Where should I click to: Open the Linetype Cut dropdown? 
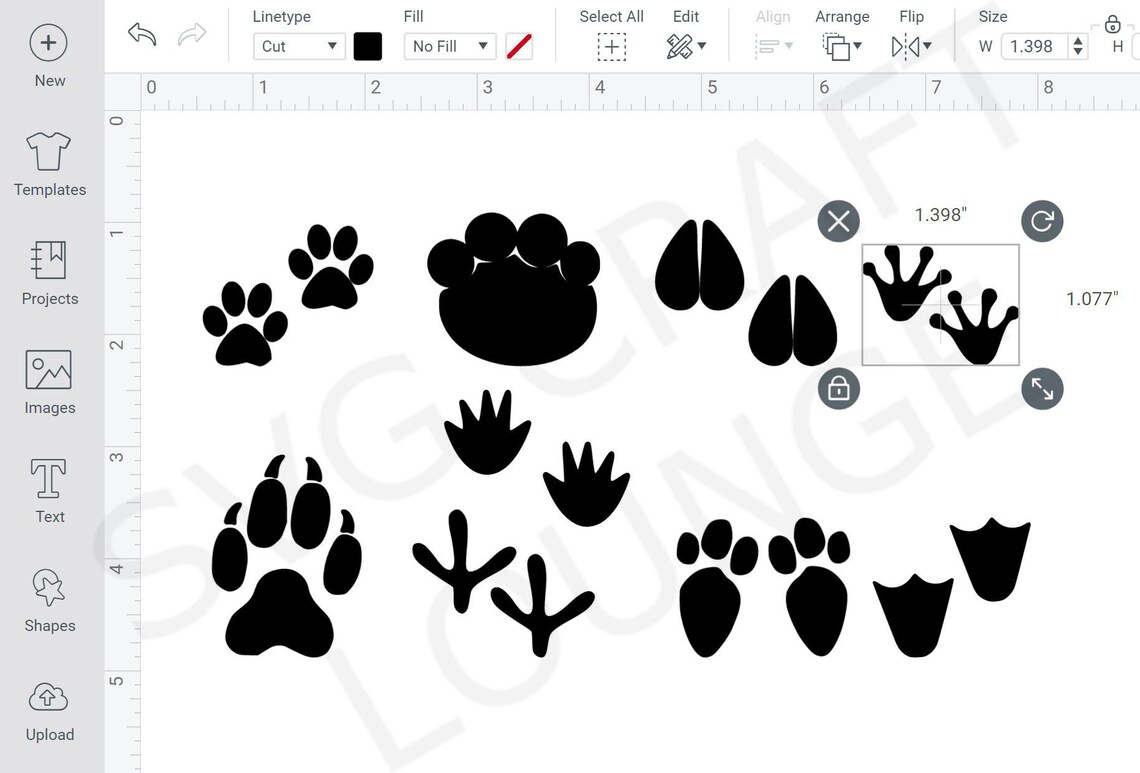pyautogui.click(x=298, y=46)
